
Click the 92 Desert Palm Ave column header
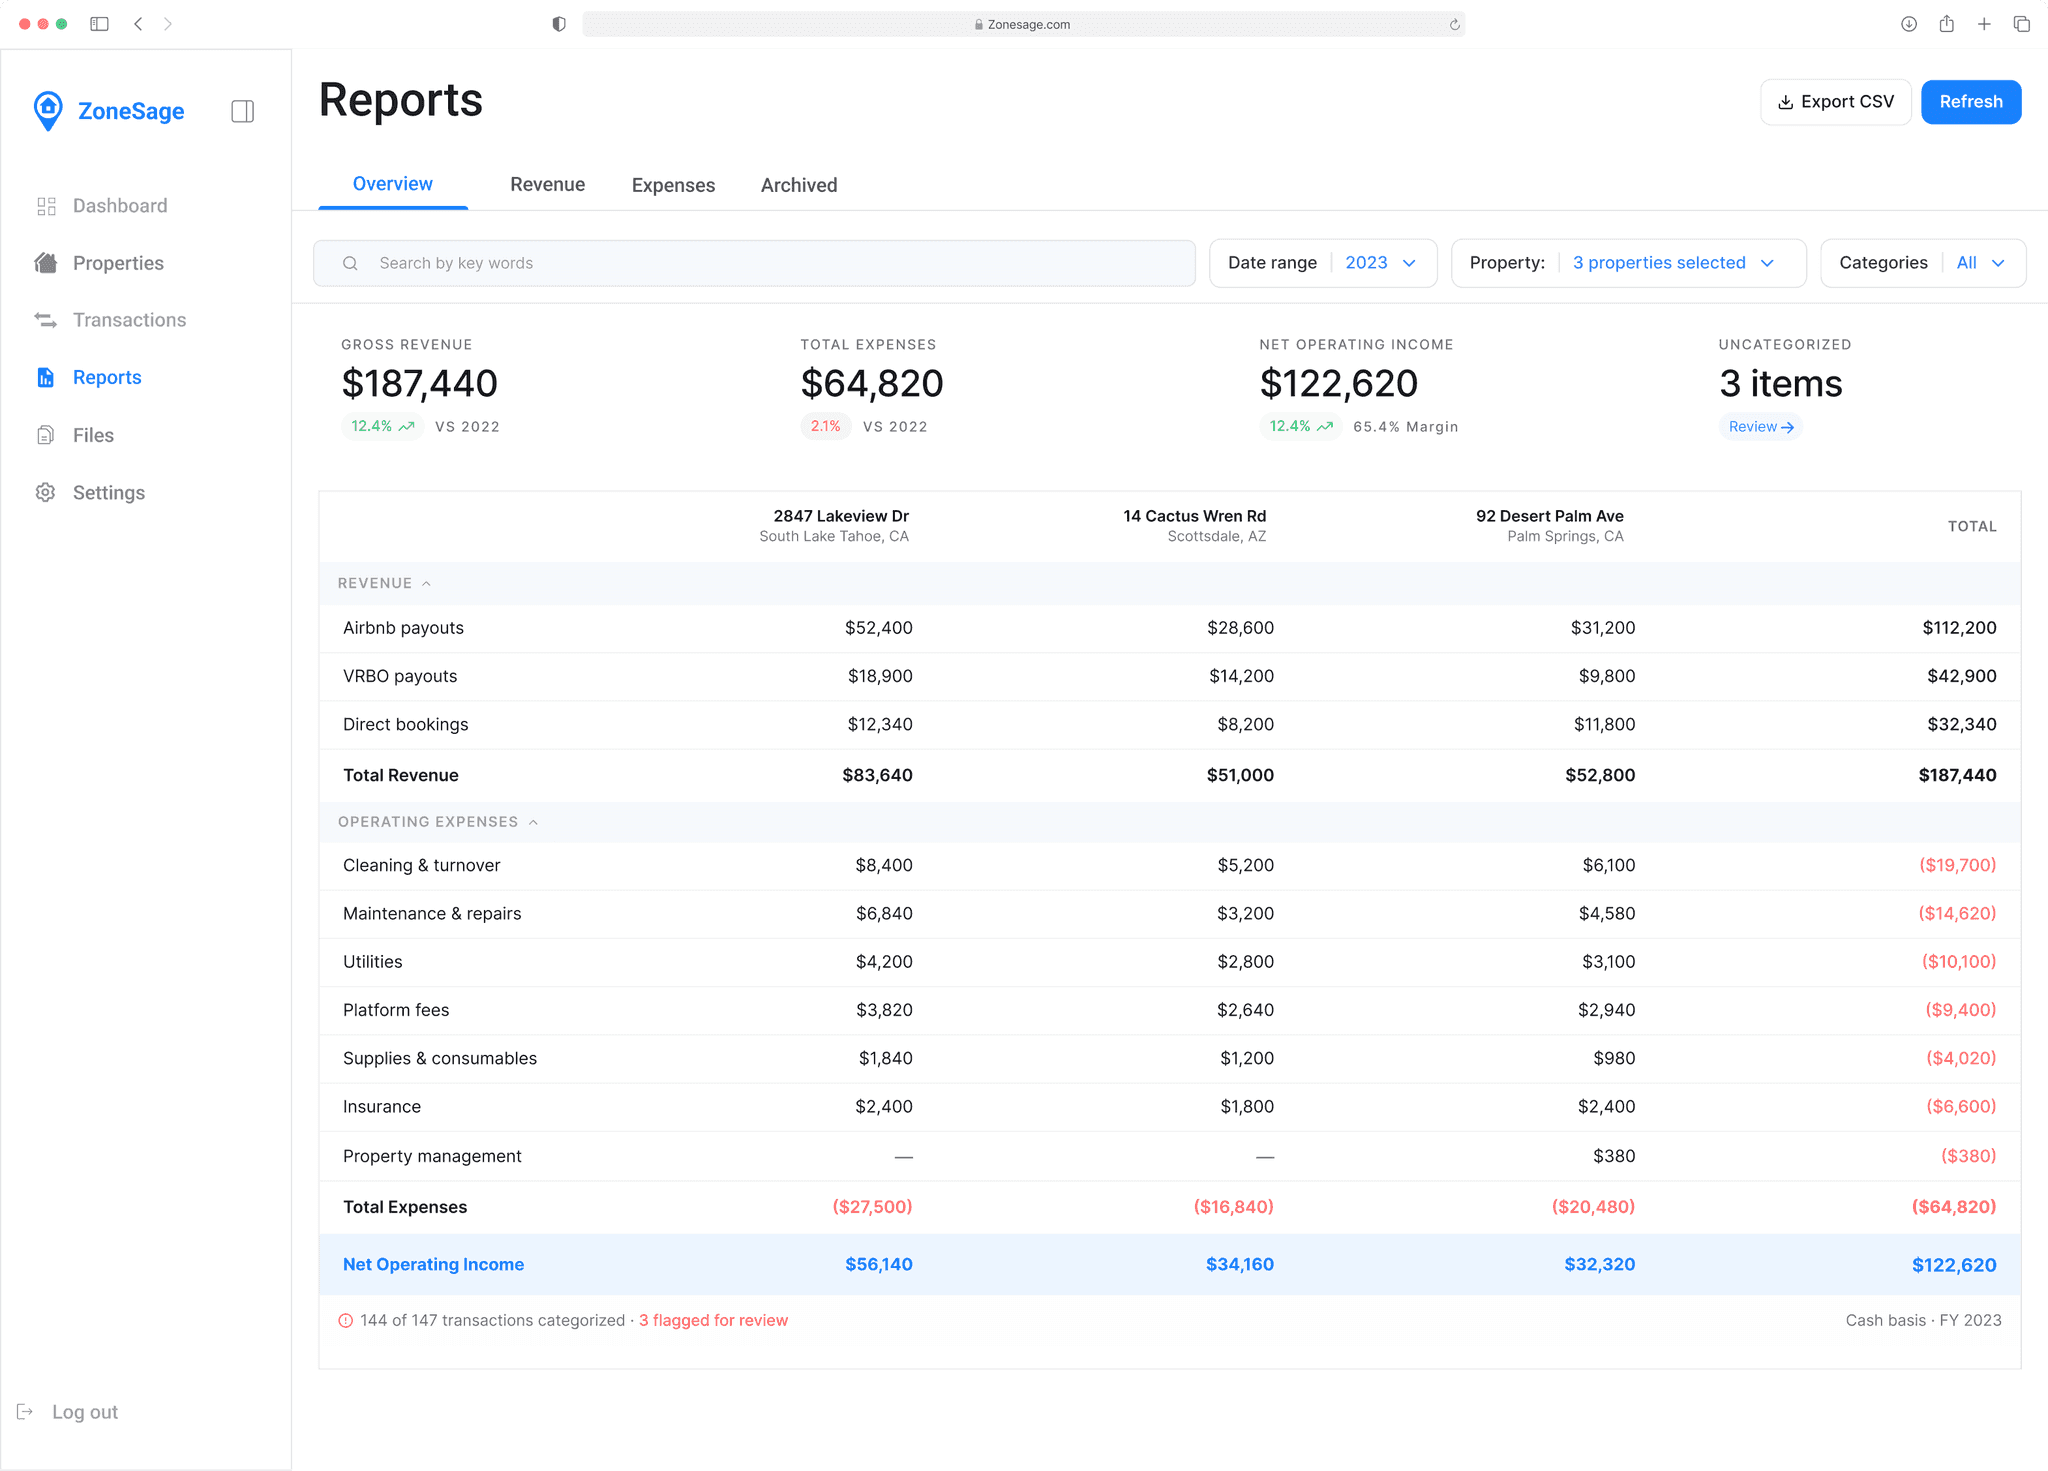pyautogui.click(x=1549, y=525)
